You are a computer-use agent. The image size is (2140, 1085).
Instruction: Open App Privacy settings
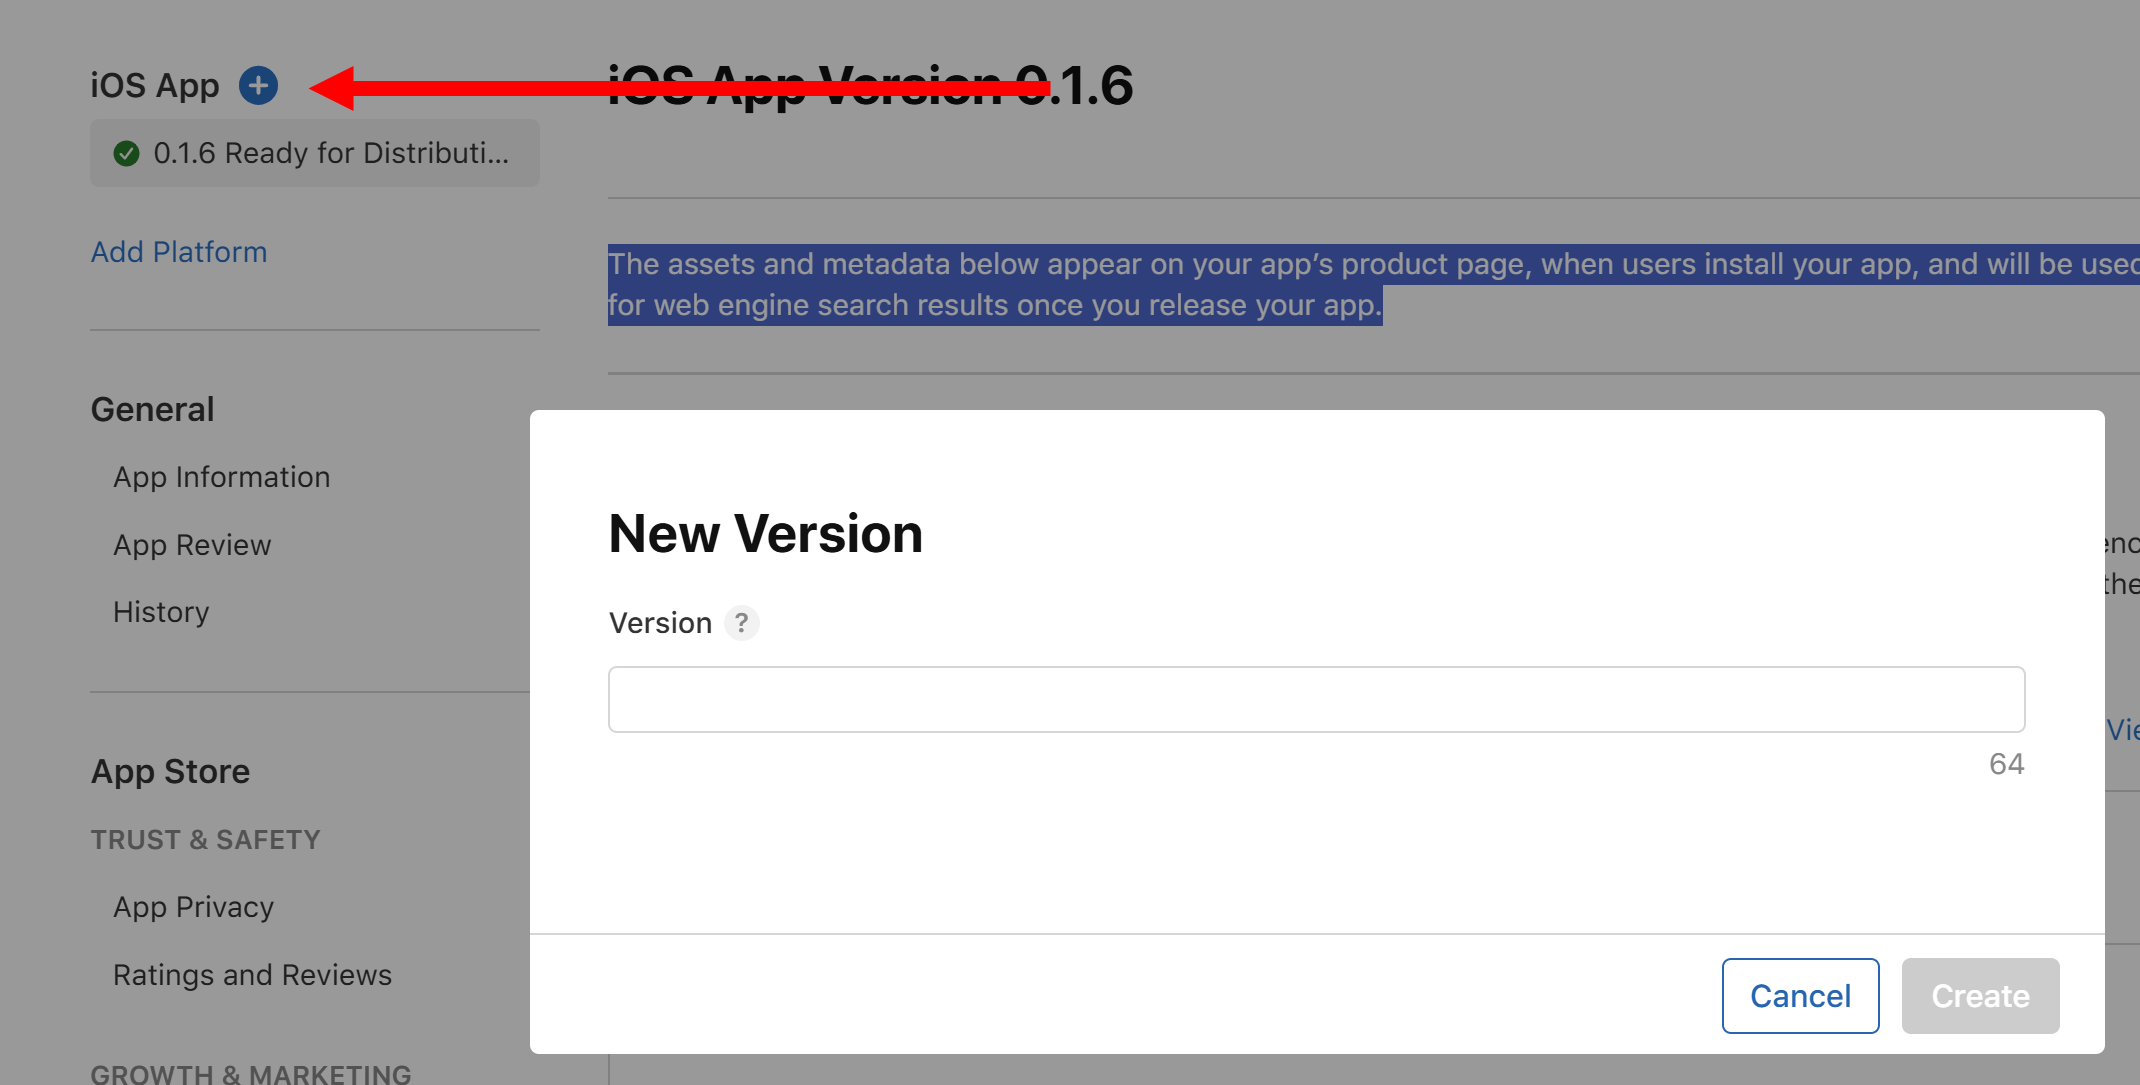(x=193, y=907)
